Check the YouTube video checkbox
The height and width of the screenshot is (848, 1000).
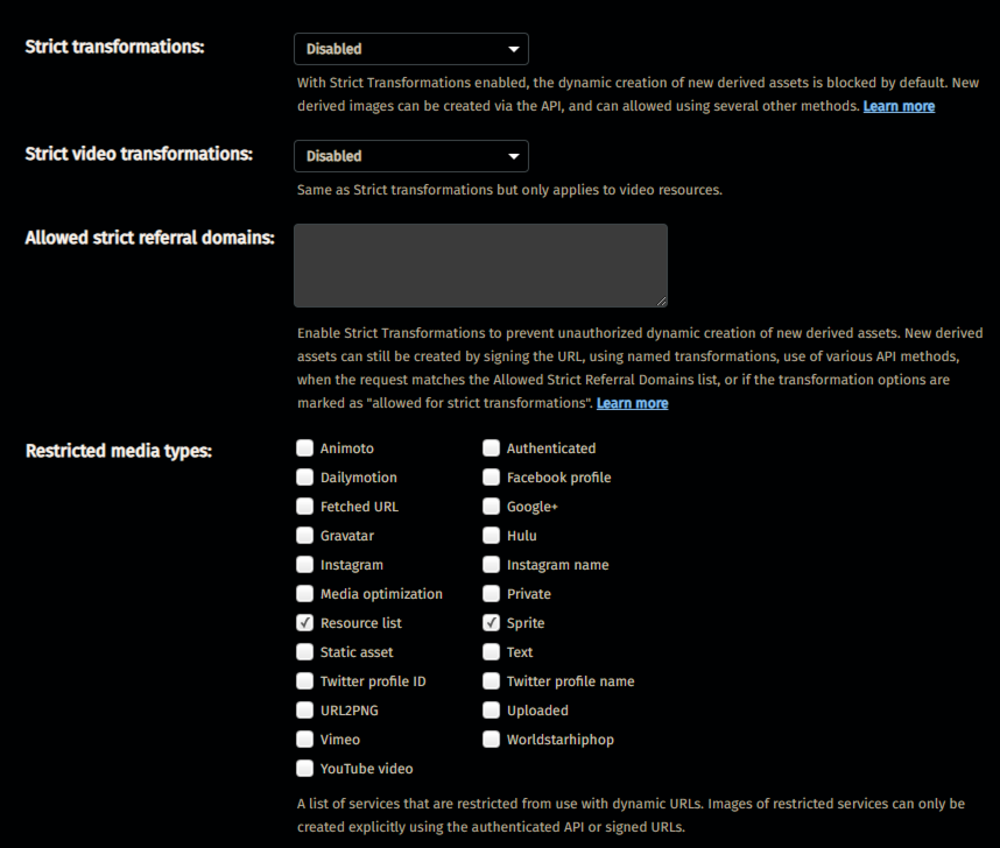click(x=305, y=768)
